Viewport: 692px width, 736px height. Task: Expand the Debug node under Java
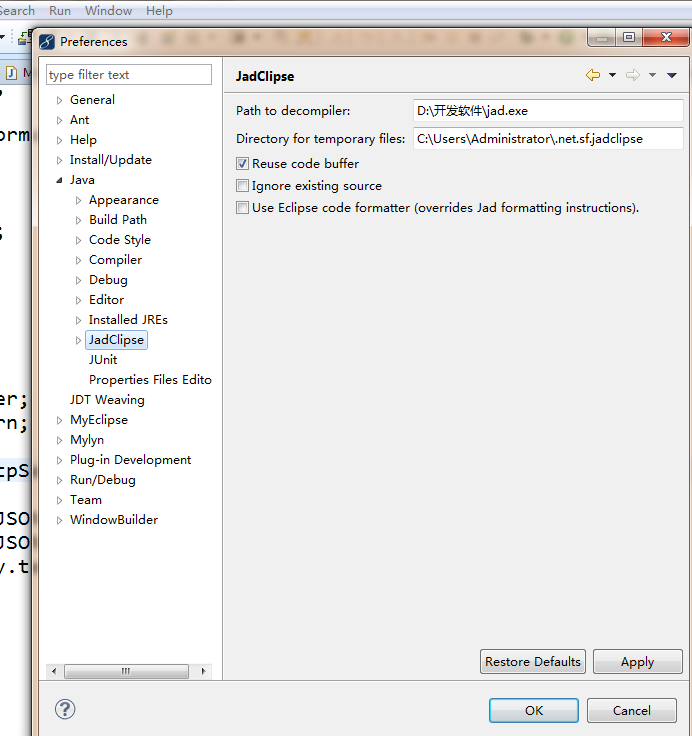pos(78,280)
